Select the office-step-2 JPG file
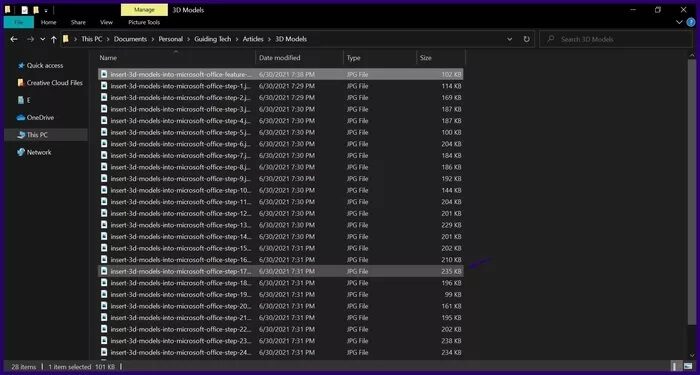This screenshot has width=700, height=375. coord(280,97)
